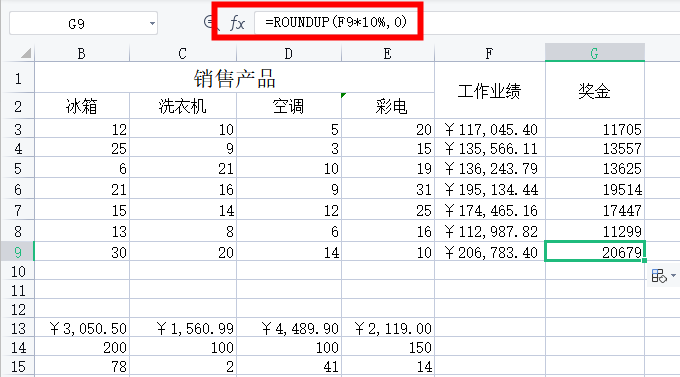Open the paste options icon below G9
The width and height of the screenshot is (680, 377).
coord(658,275)
